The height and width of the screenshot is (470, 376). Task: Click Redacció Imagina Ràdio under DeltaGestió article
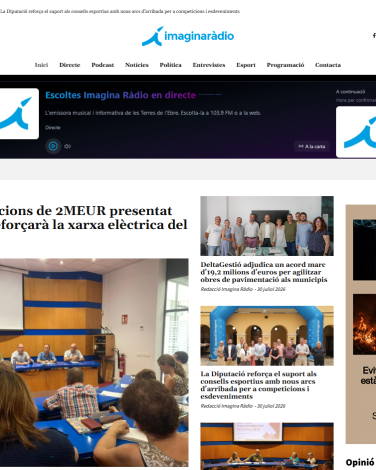click(227, 289)
